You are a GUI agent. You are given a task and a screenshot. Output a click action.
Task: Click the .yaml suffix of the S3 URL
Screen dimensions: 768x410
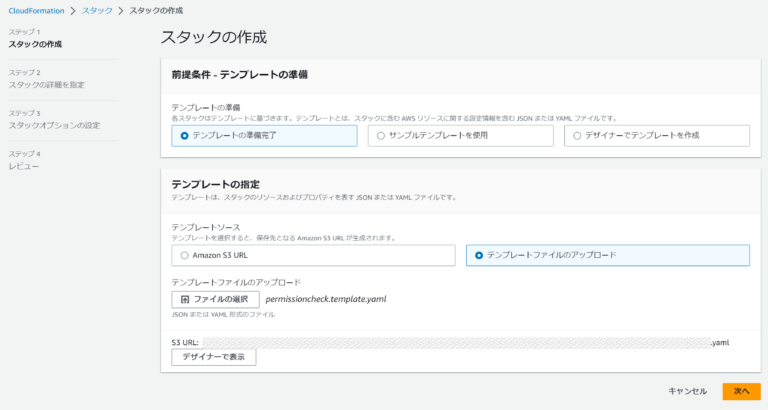720,342
